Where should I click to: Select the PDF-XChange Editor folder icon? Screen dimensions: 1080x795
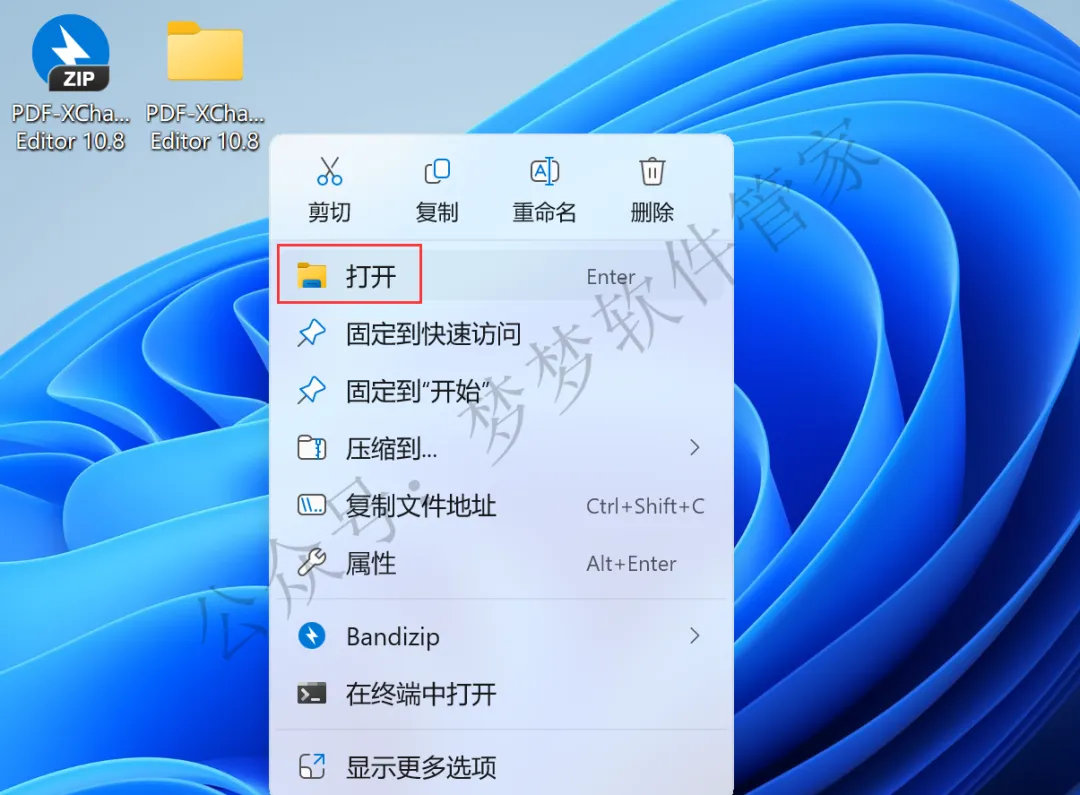205,51
